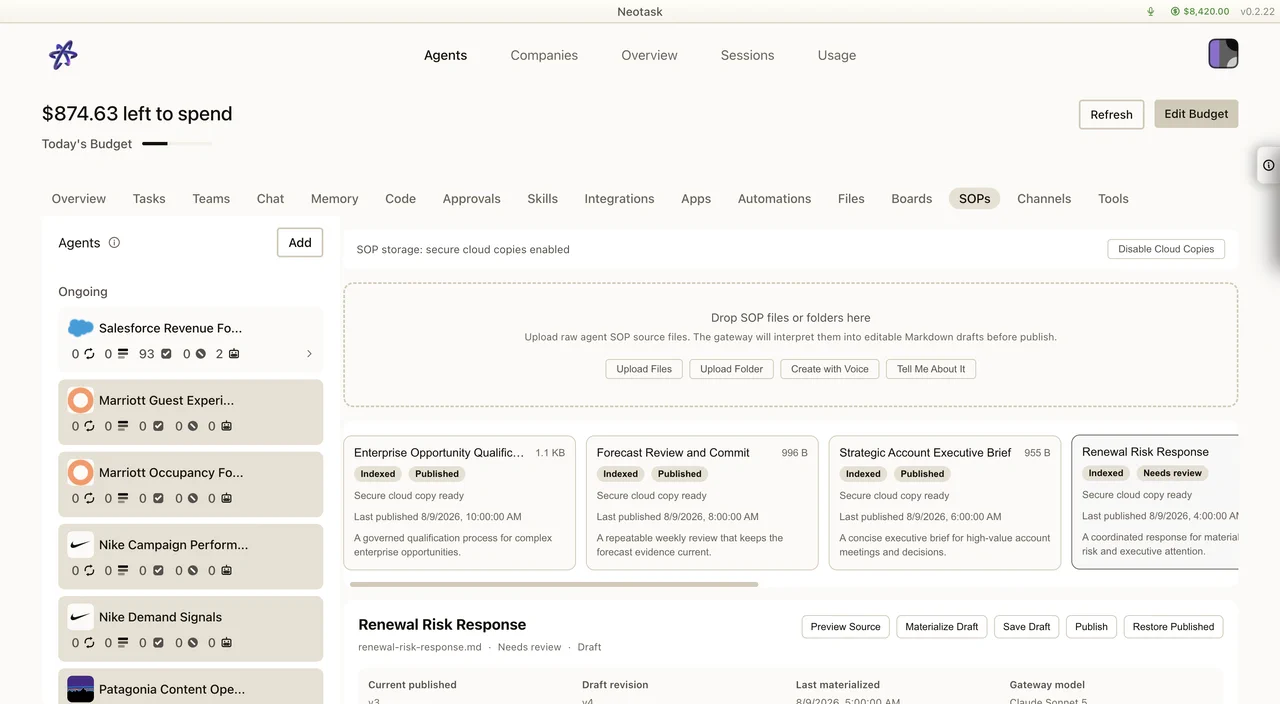Open the Memory tab

334,198
